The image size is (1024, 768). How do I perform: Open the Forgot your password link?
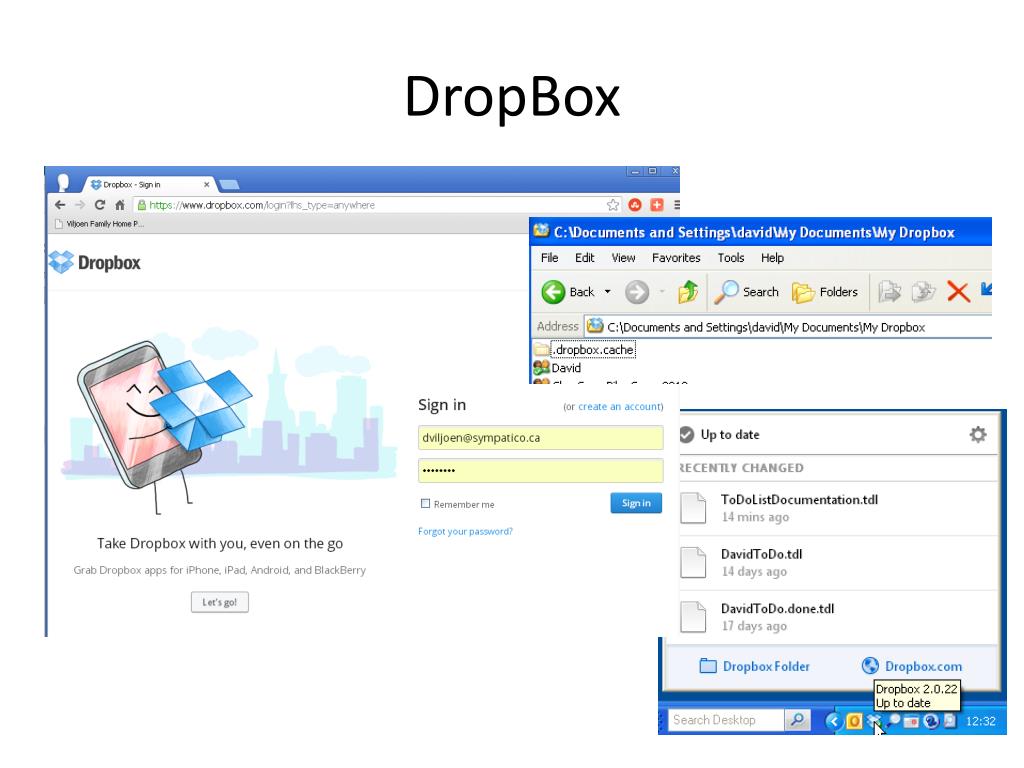coord(465,532)
